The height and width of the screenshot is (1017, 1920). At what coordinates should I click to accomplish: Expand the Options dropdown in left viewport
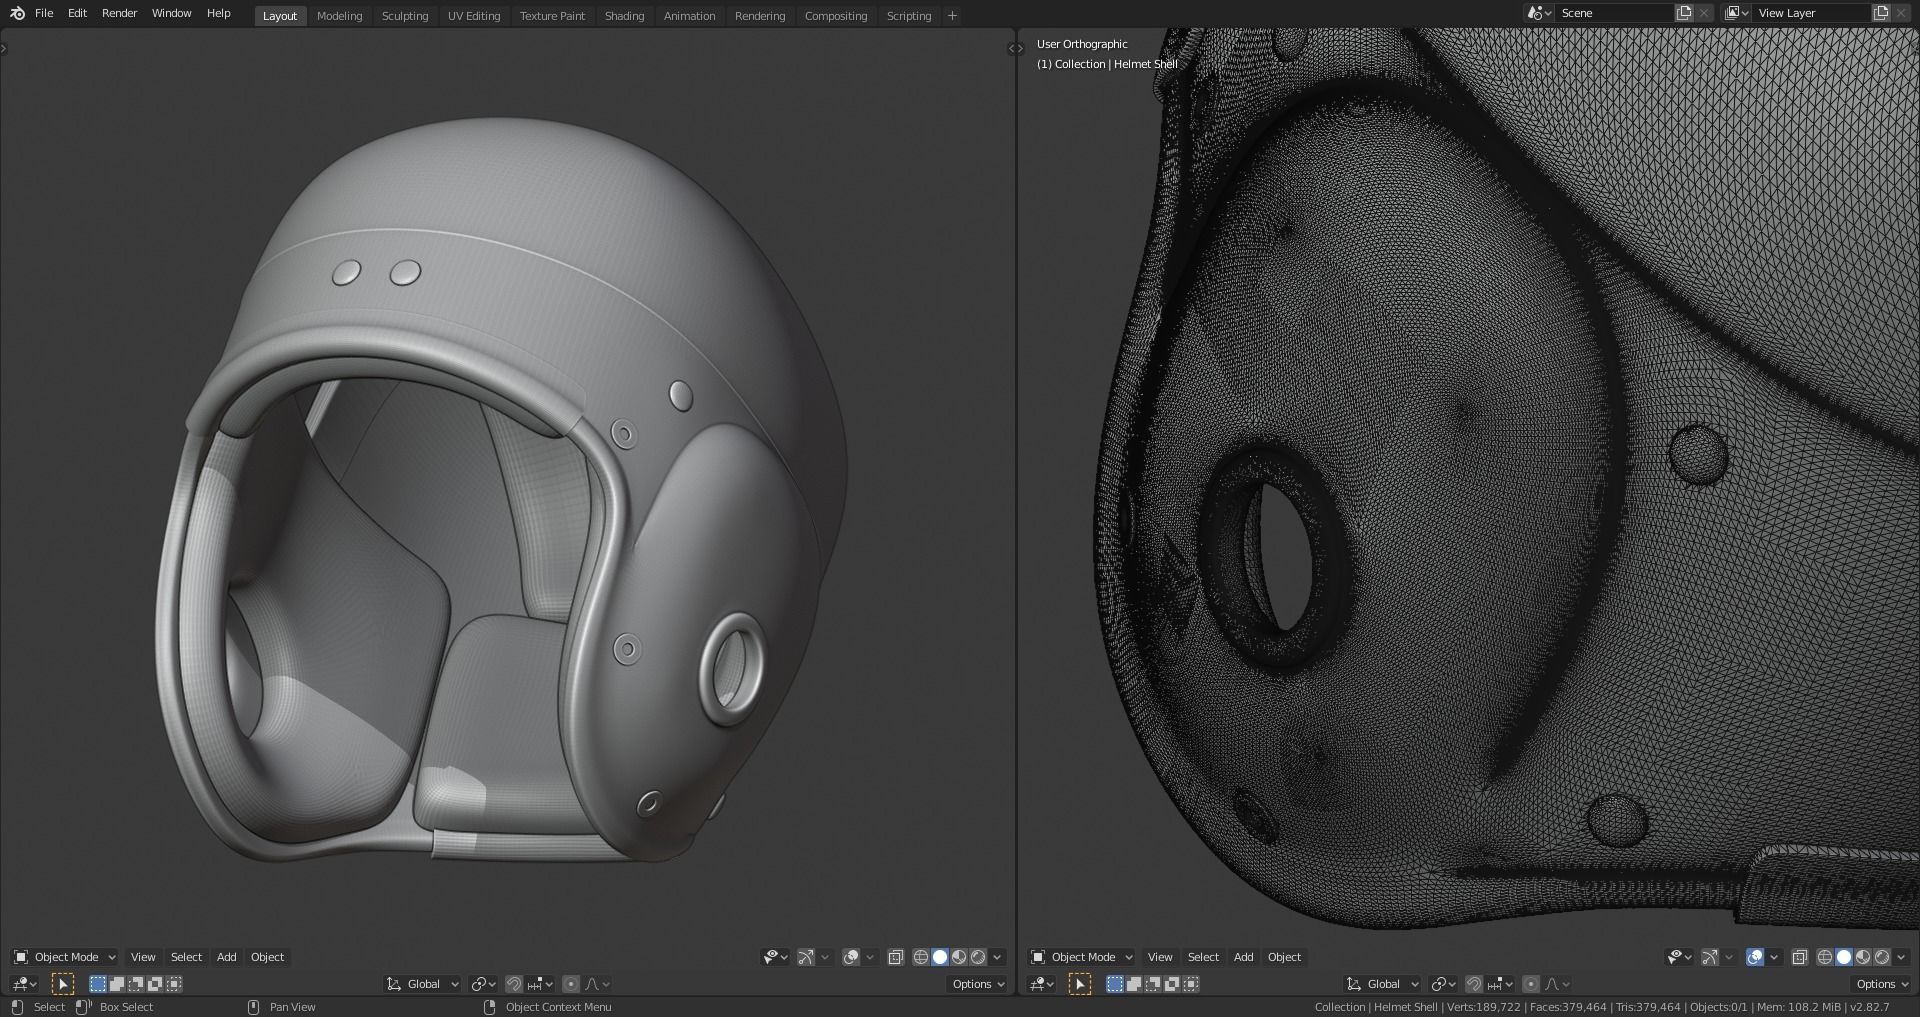click(976, 984)
